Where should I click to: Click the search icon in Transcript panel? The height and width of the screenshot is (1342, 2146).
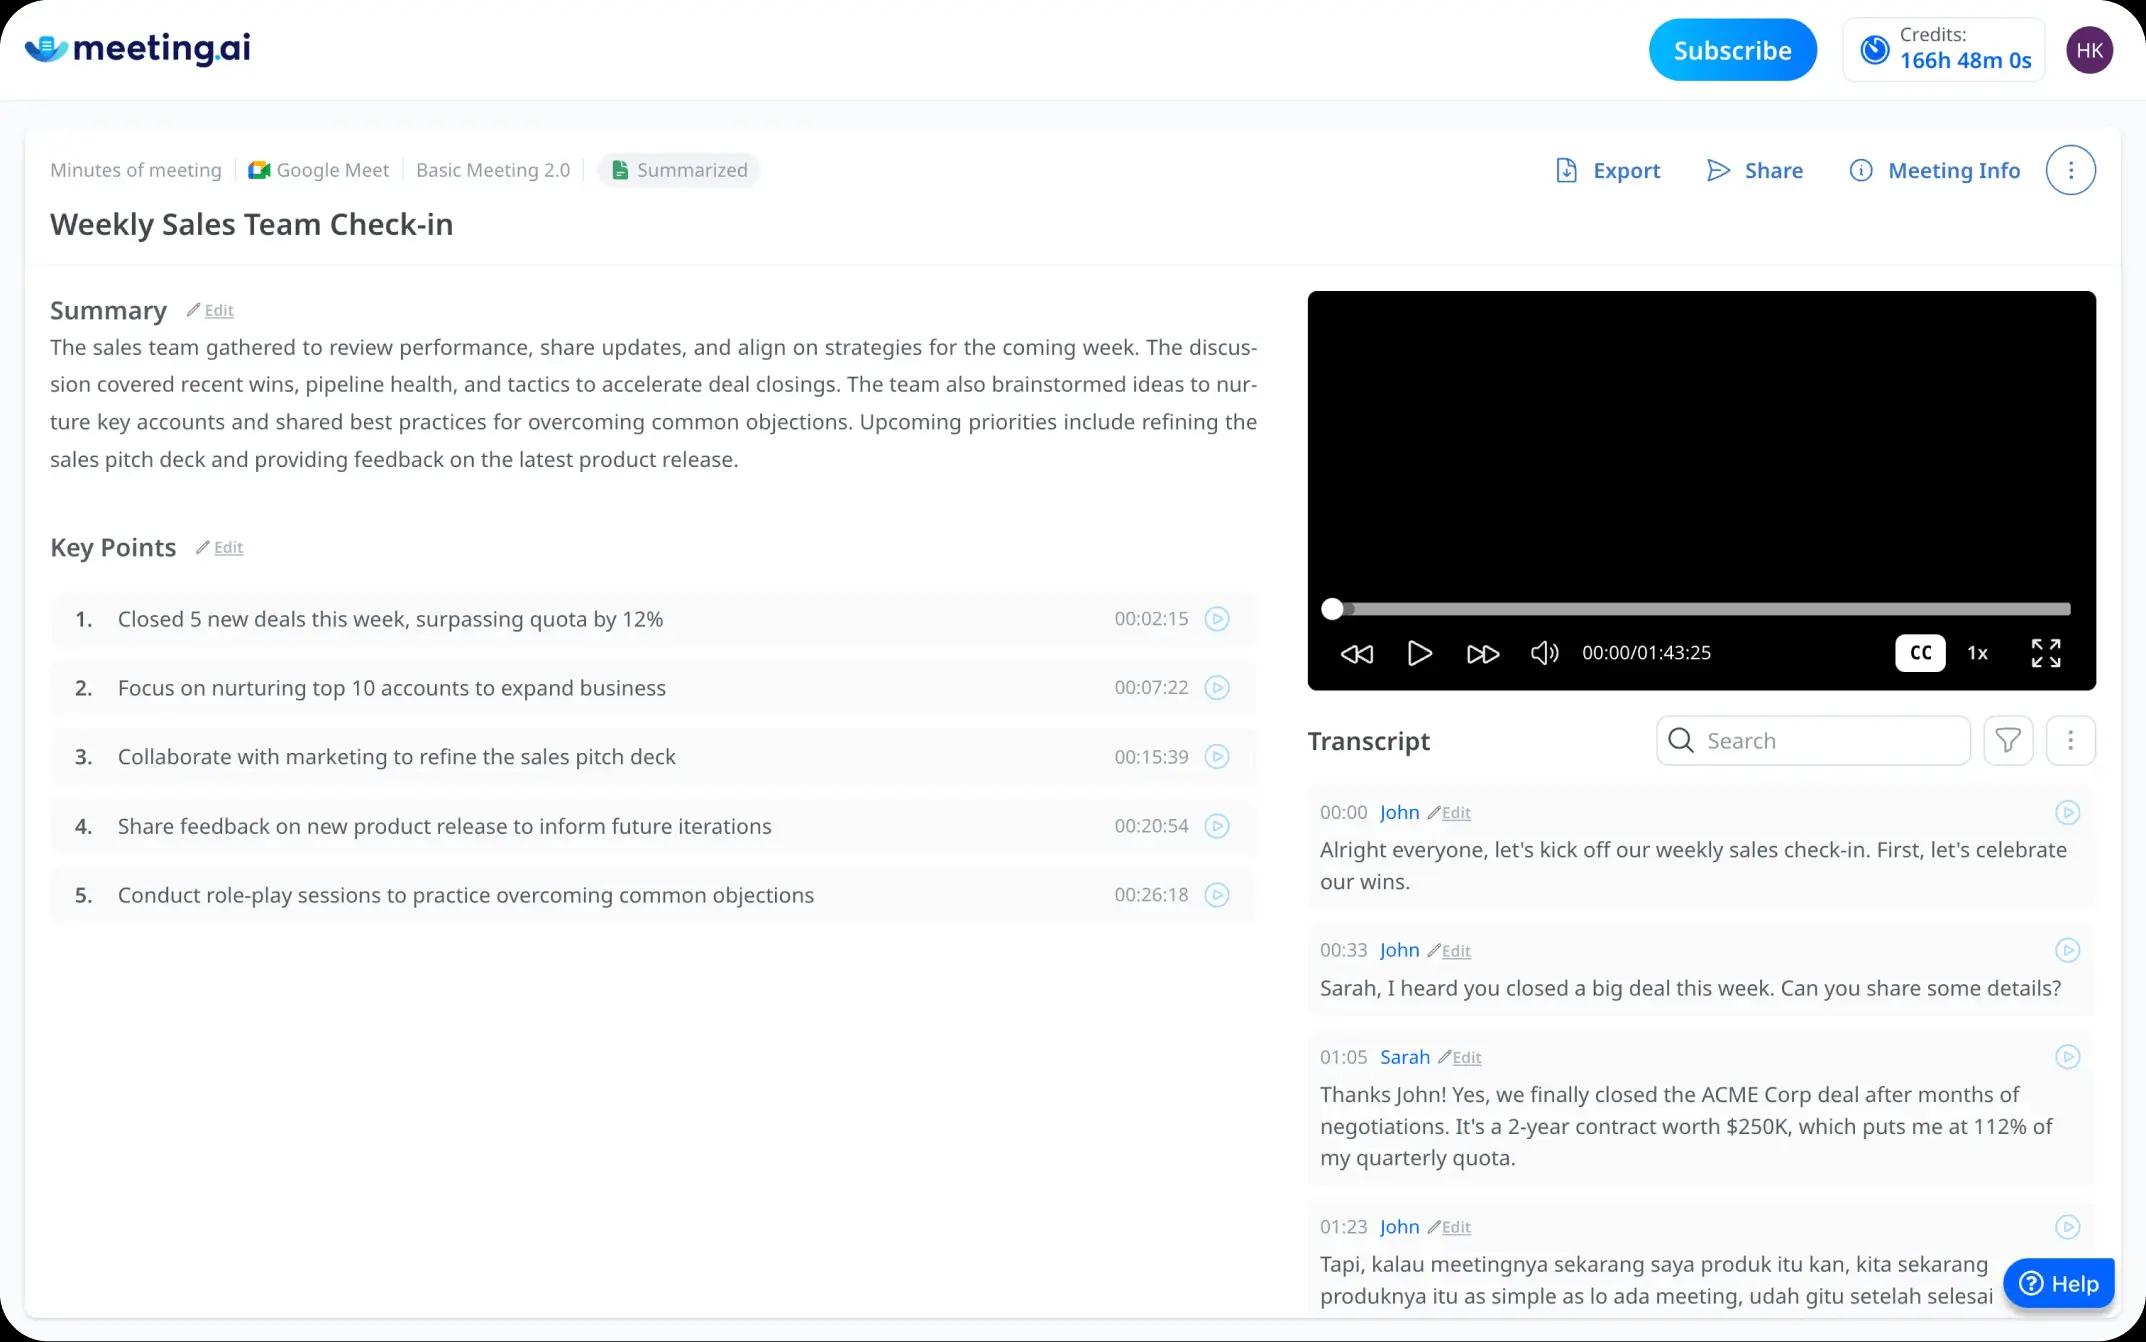[1682, 741]
